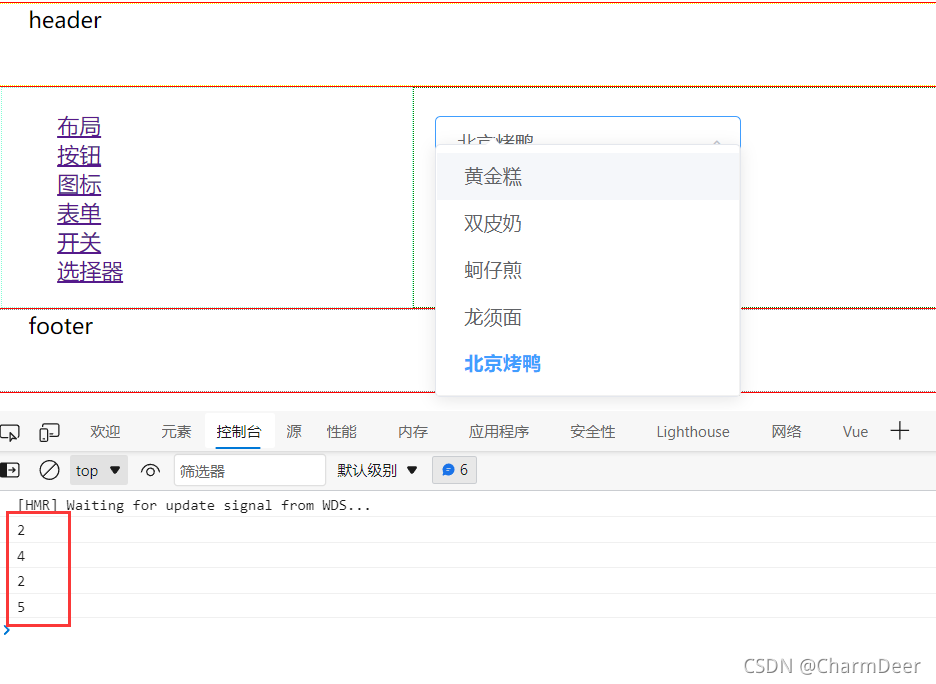The image size is (936, 684).
Task: Open the top context dropdown
Action: click(x=98, y=470)
